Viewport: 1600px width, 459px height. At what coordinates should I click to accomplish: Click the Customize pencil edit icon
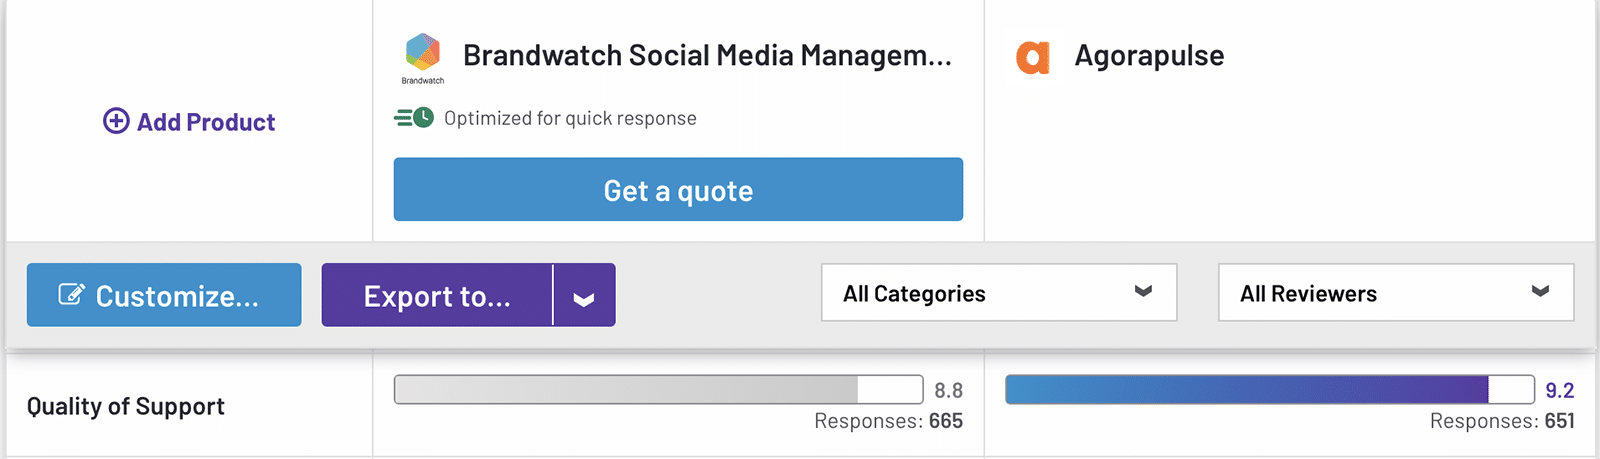click(71, 294)
